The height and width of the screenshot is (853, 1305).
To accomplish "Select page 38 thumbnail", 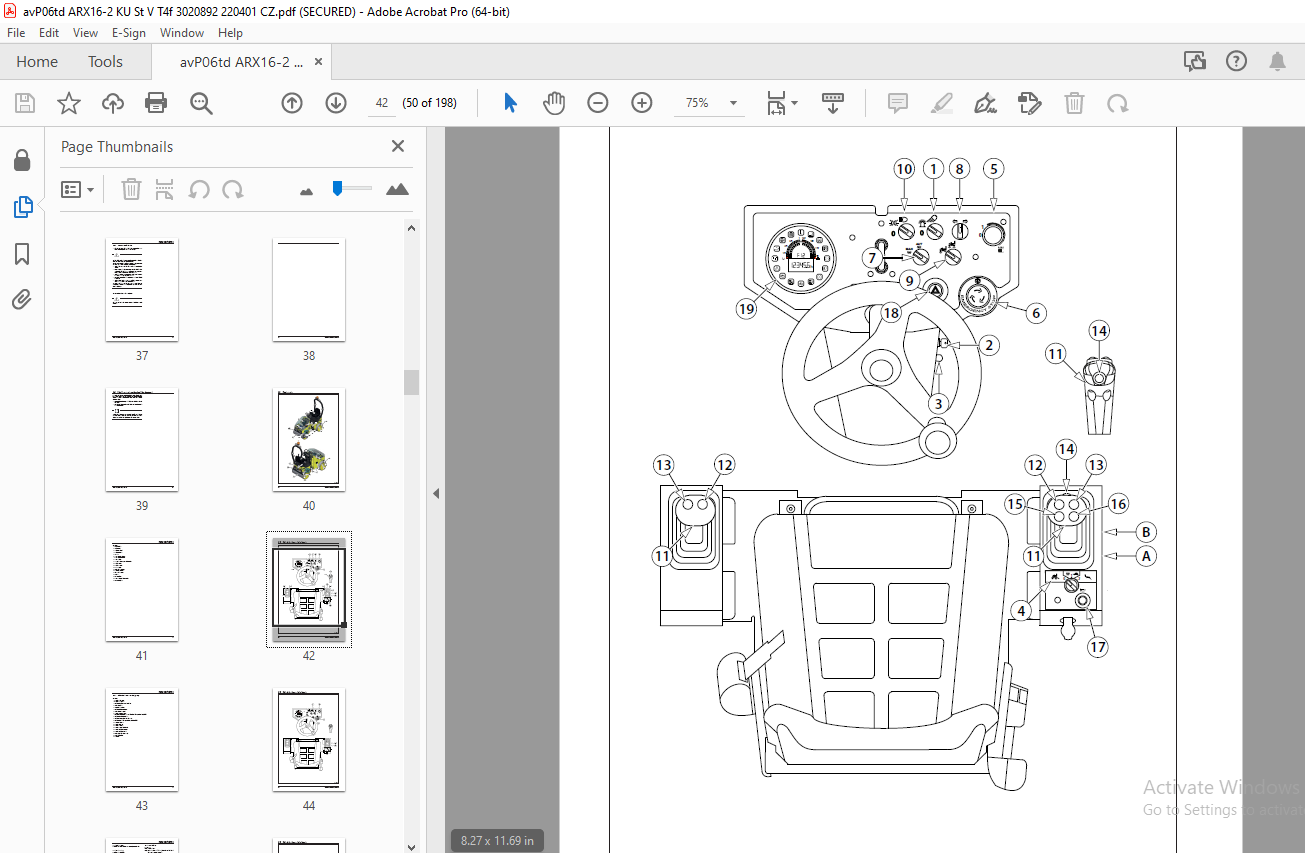I will 309,290.
